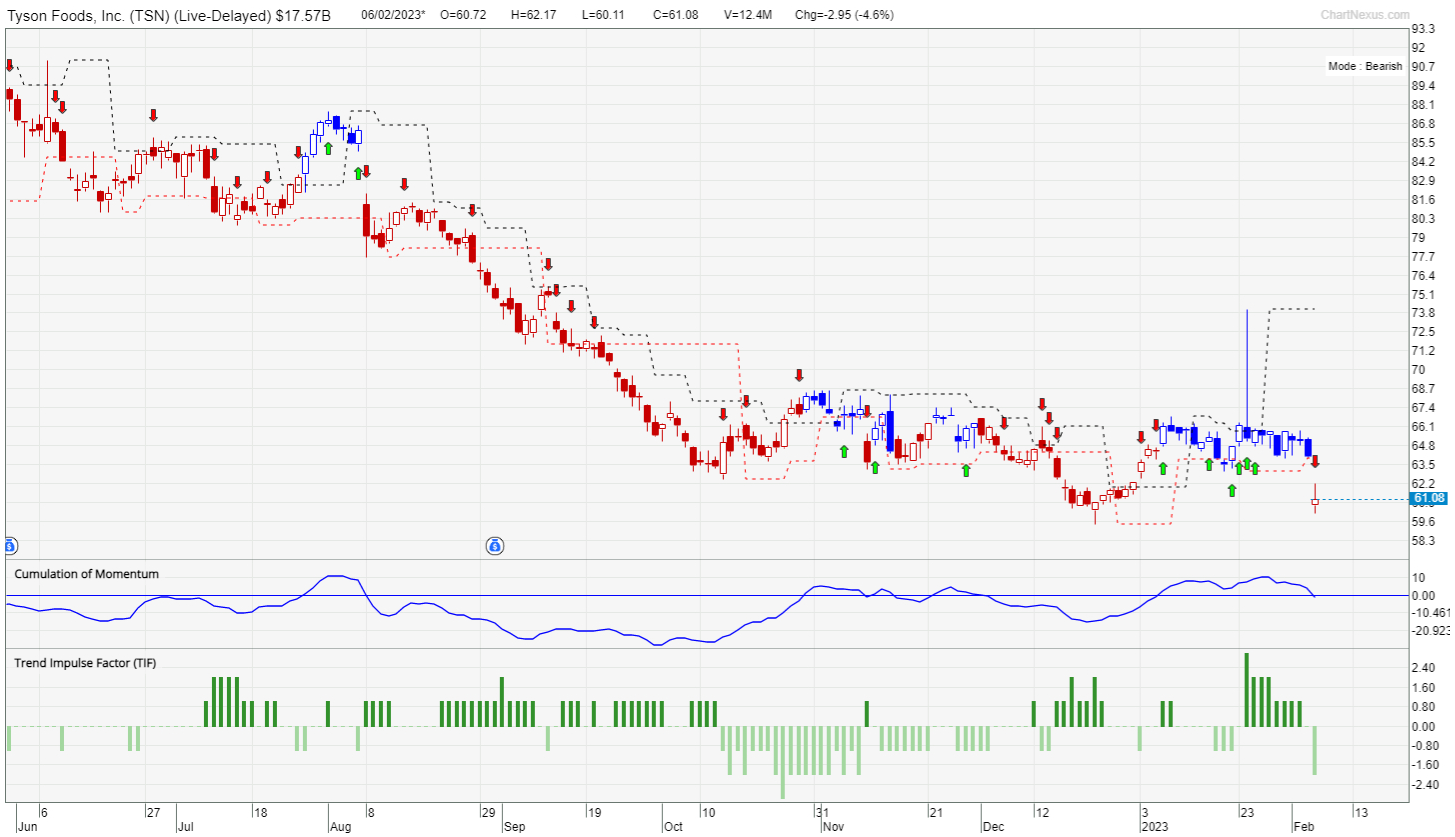Click the dividend dollar icon near September

pos(495,546)
